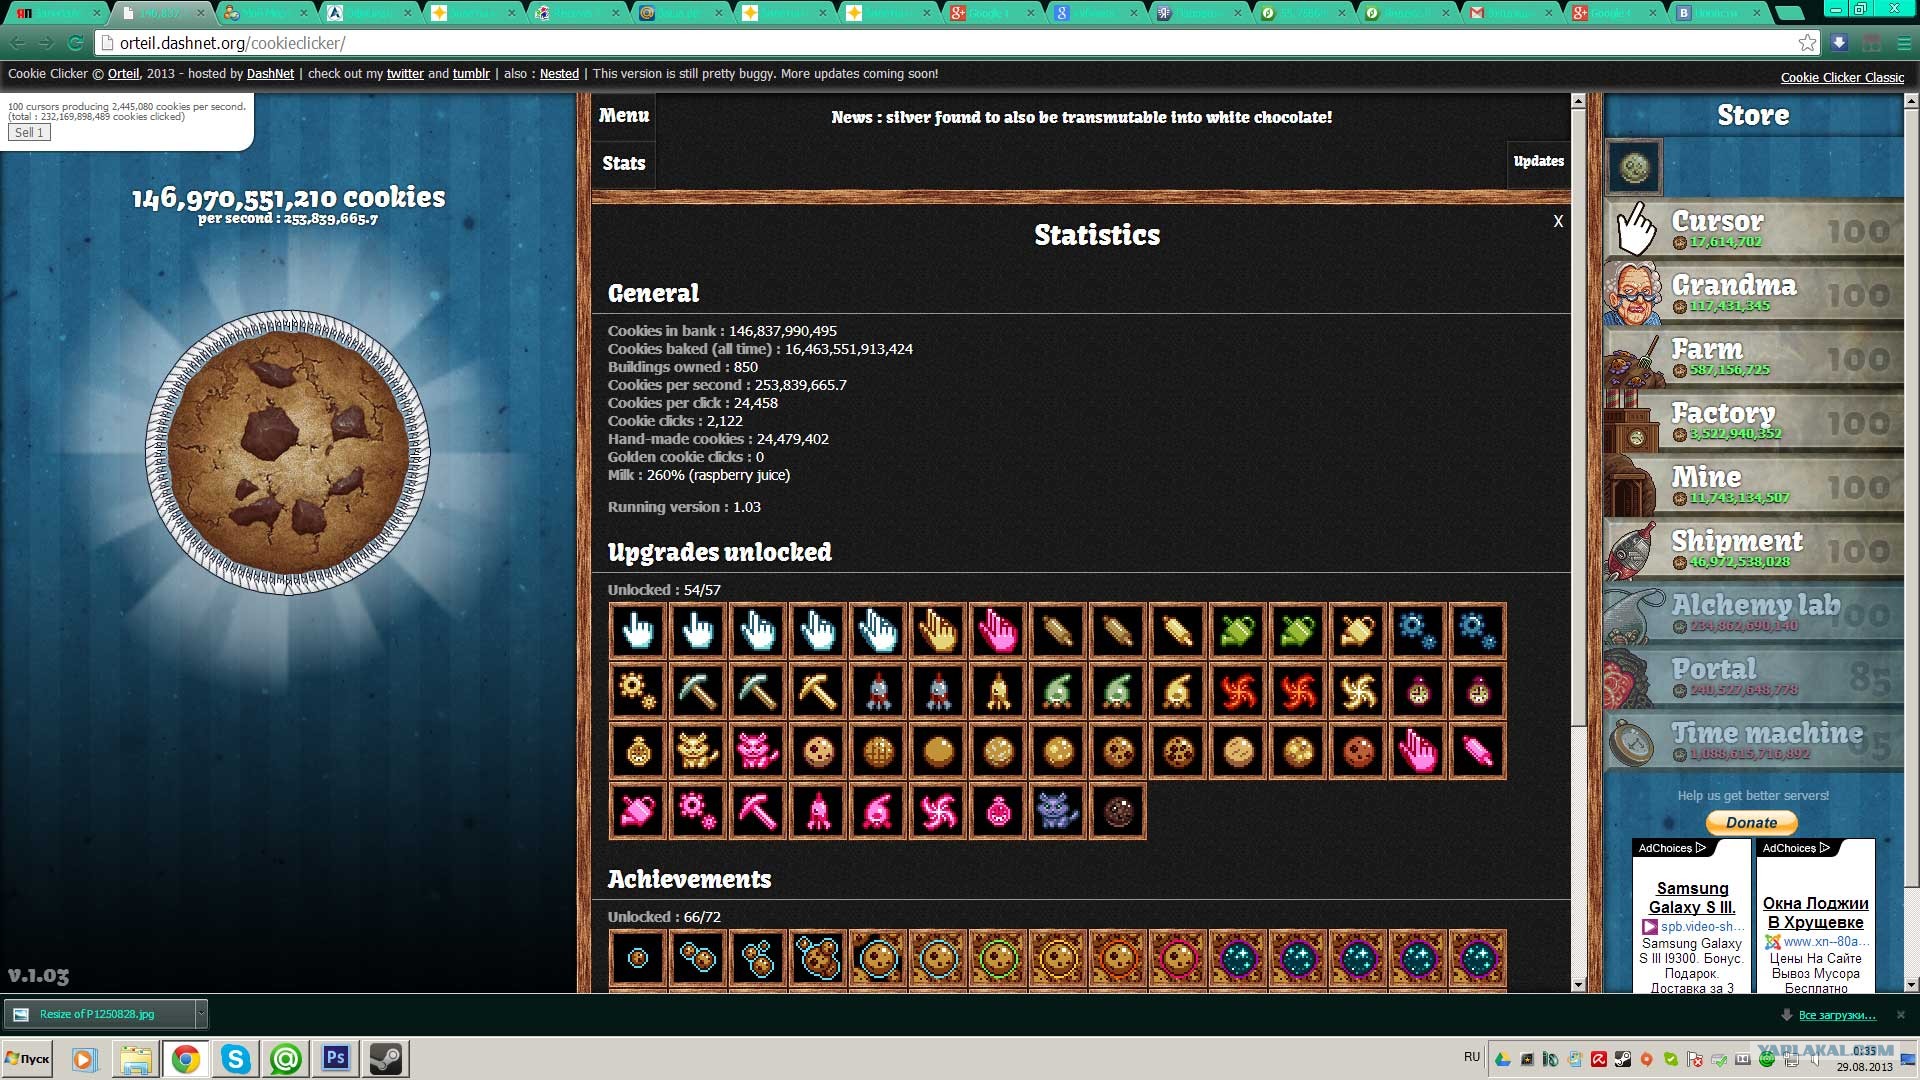The height and width of the screenshot is (1080, 1920).
Task: Select the golden gear upgrade icon
Action: [x=638, y=691]
